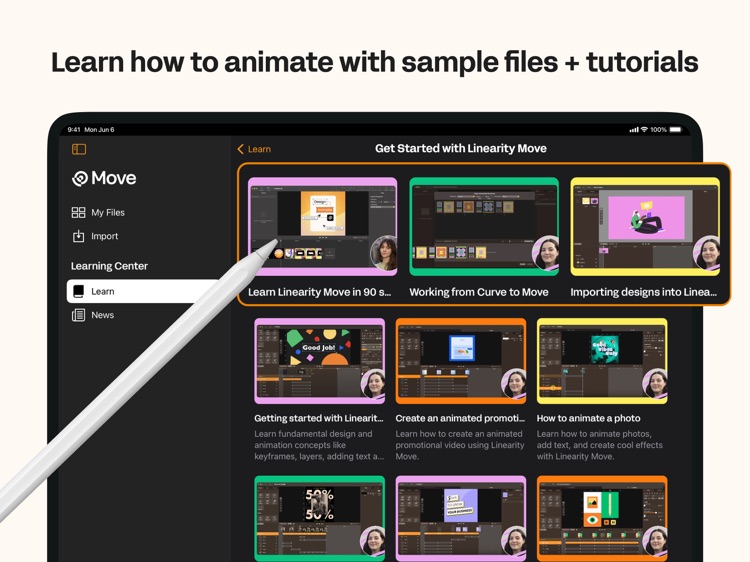The height and width of the screenshot is (562, 750).
Task: Click 'Get Started with Linearity Move' header
Action: tap(461, 149)
